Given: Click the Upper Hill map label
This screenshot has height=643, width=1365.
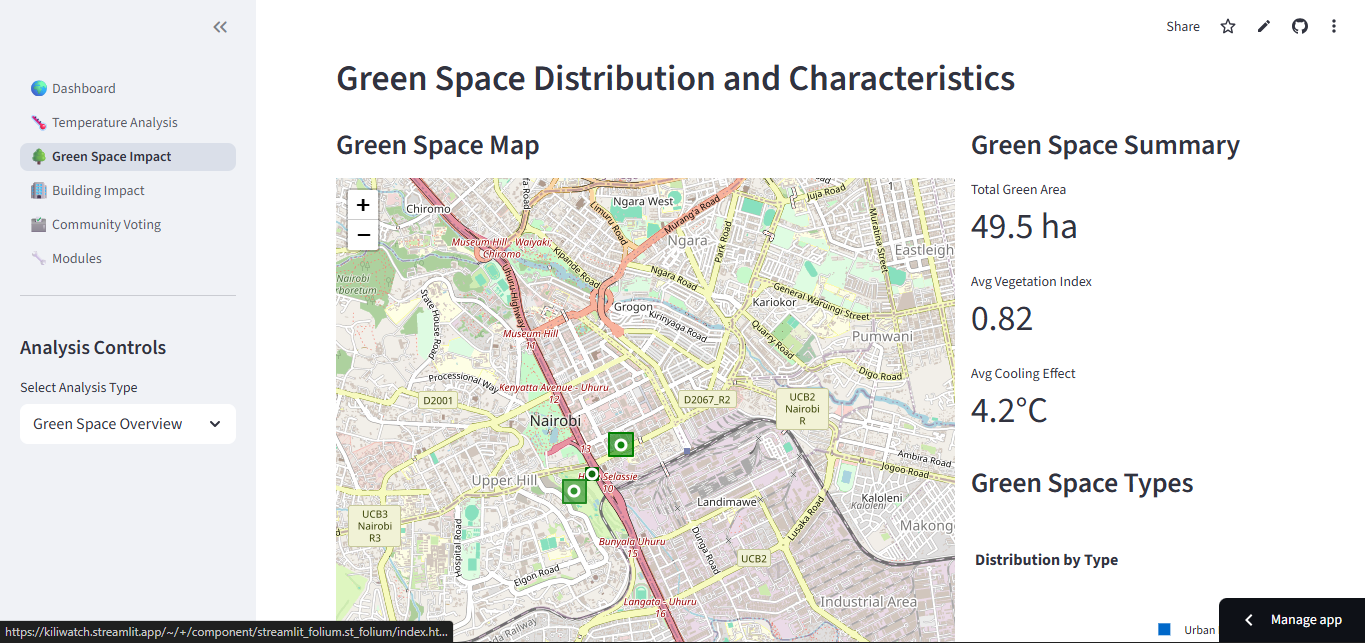Looking at the screenshot, I should click(505, 481).
